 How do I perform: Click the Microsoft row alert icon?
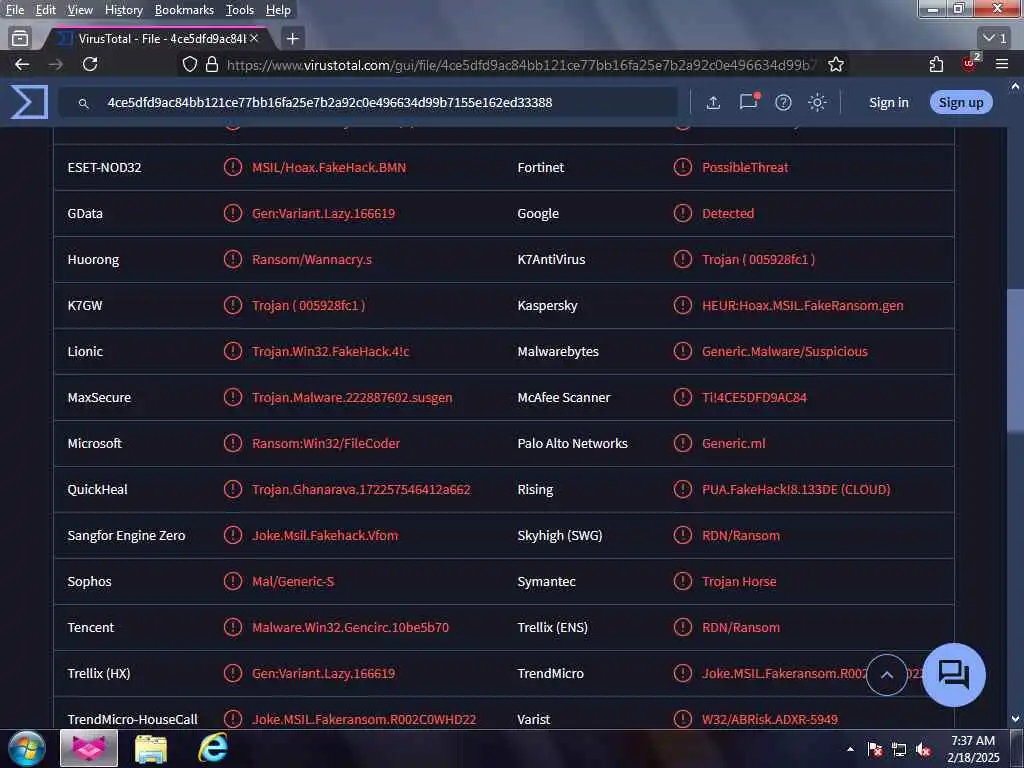coord(232,443)
